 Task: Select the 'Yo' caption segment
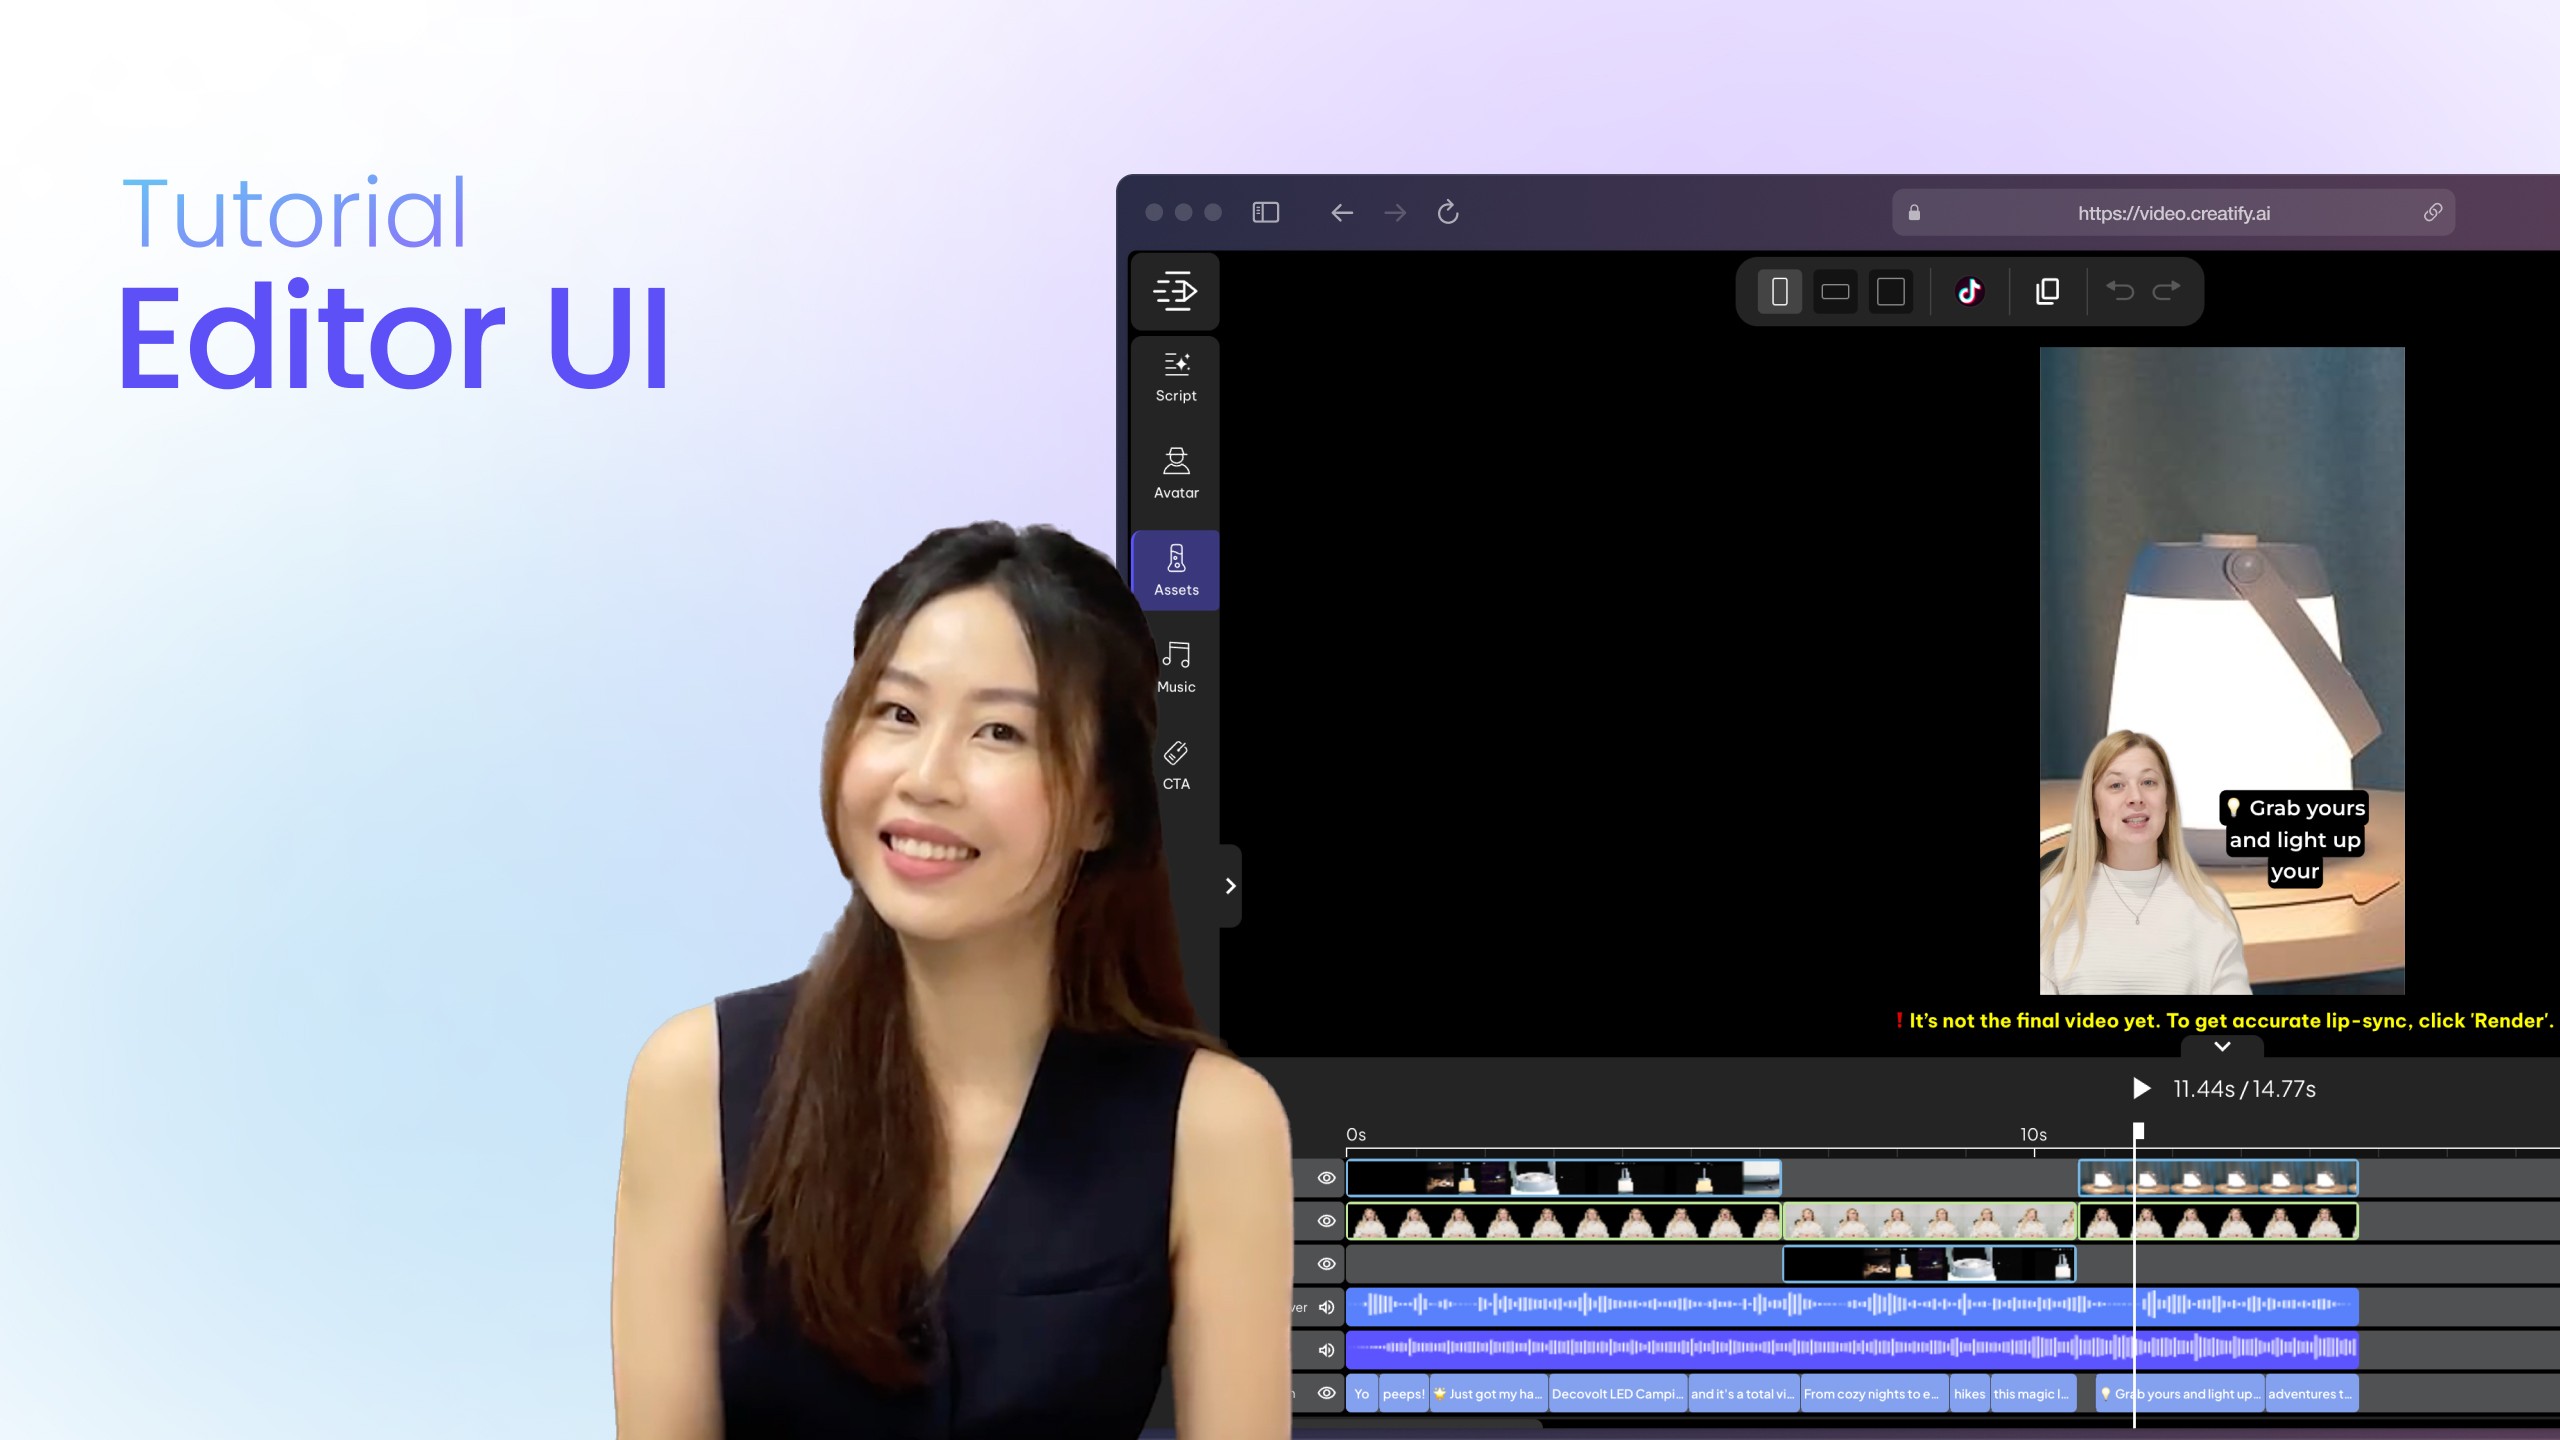pos(1362,1393)
